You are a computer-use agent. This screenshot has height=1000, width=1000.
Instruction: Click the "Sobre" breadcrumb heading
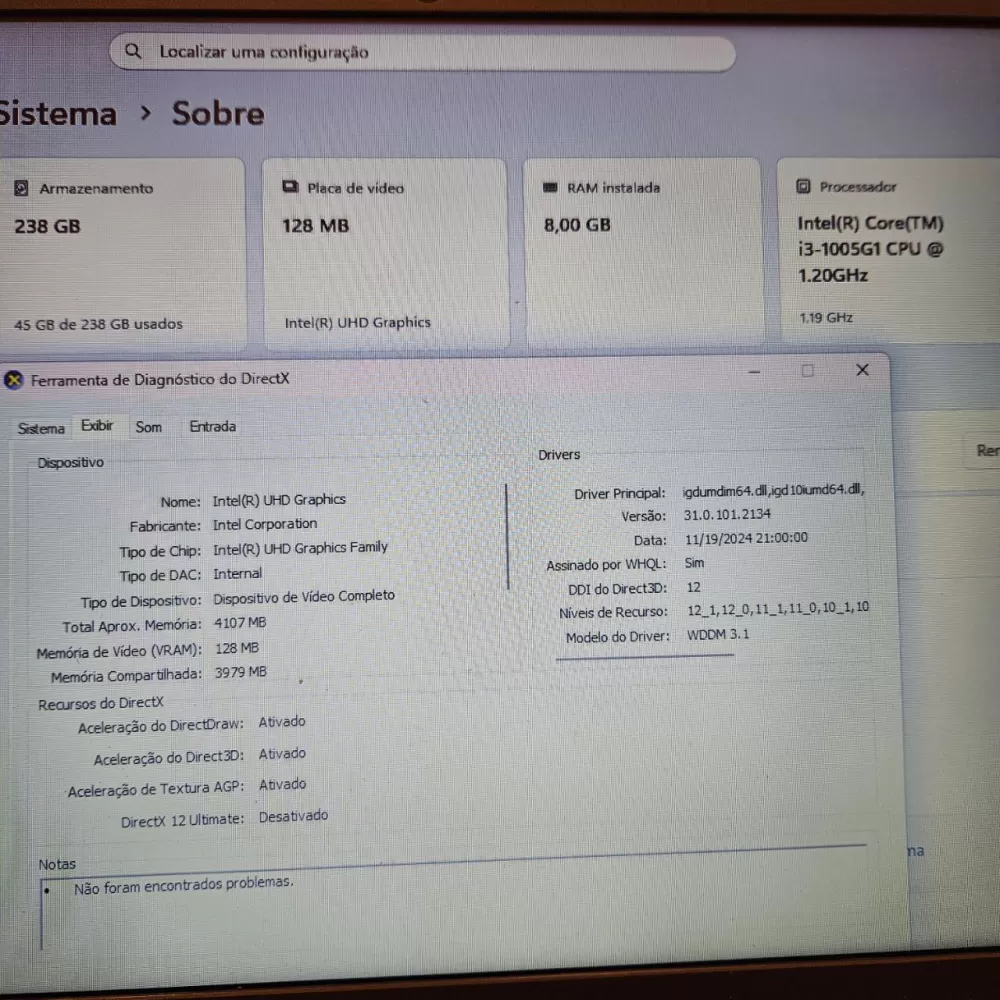coord(218,114)
